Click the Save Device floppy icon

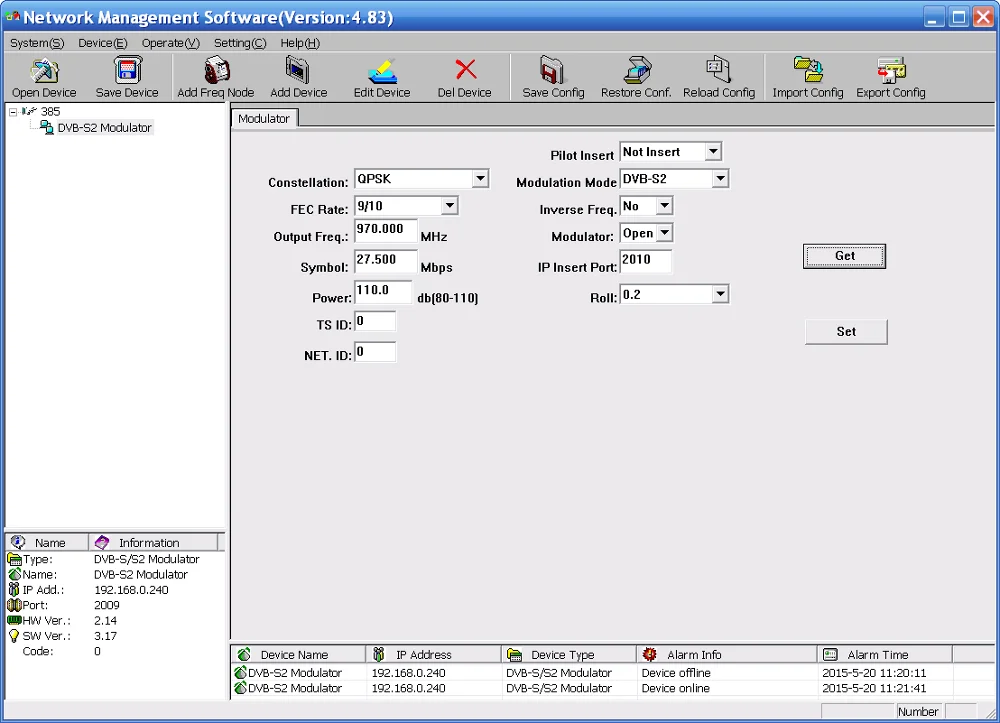(x=128, y=70)
